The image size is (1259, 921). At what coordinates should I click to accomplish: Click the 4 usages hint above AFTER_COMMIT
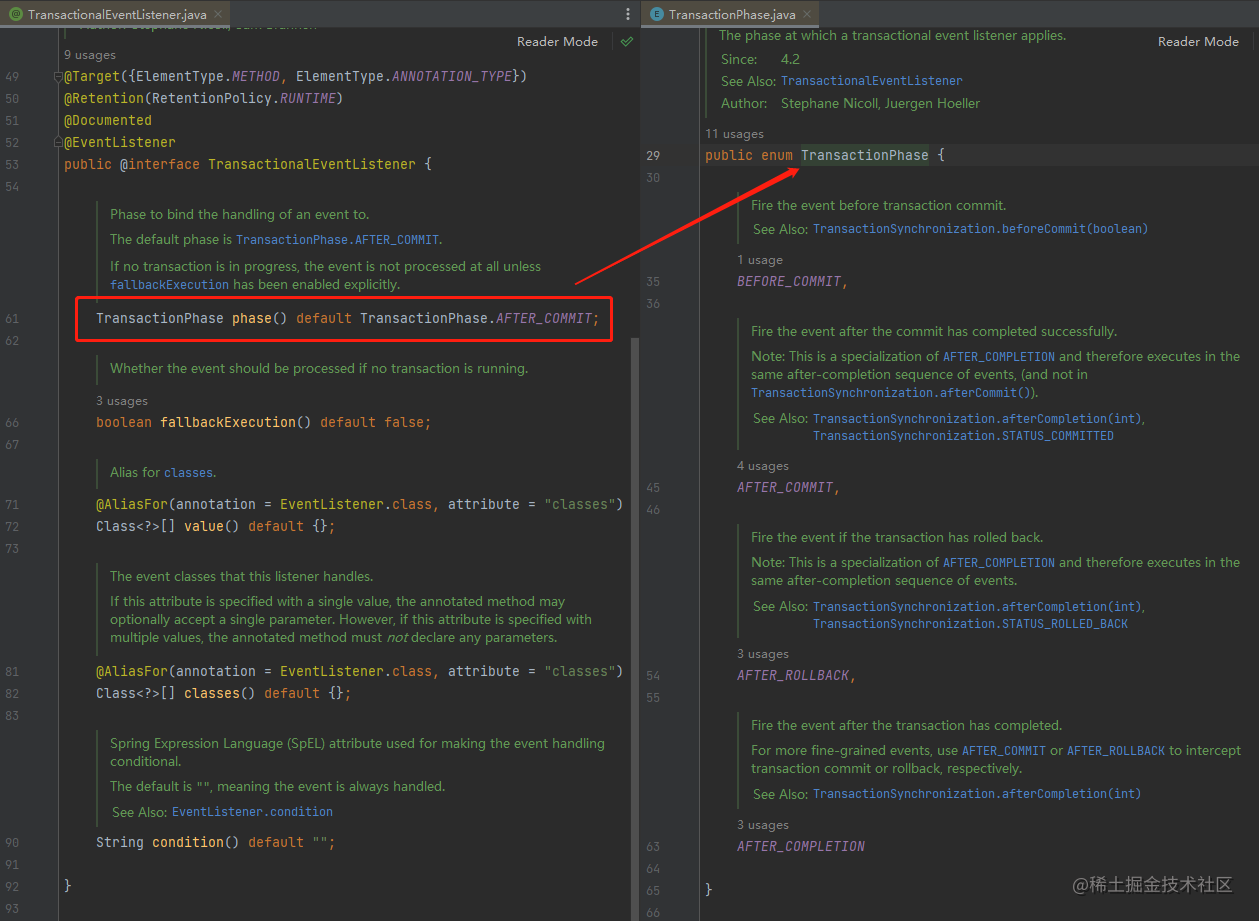[763, 466]
